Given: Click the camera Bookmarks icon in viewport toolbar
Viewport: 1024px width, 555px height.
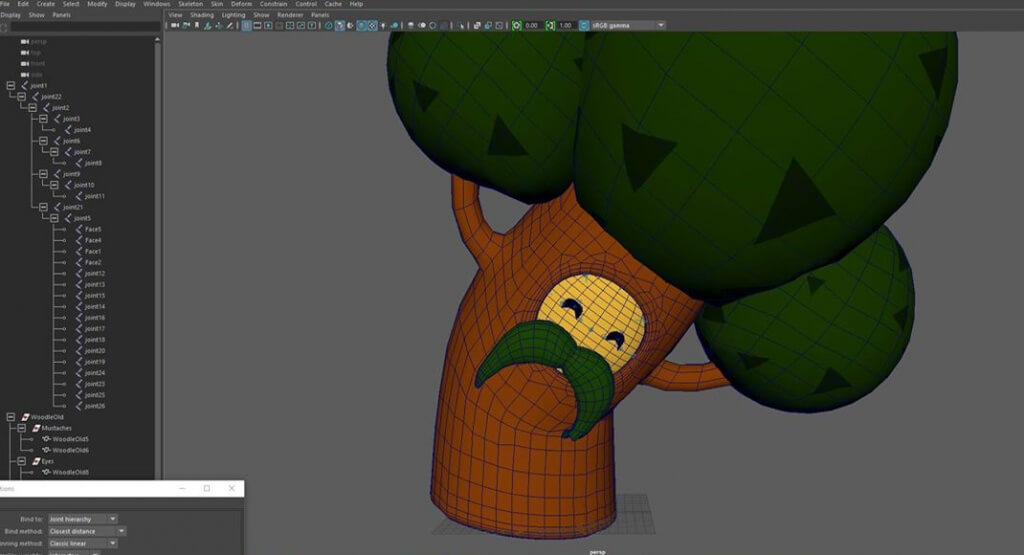Looking at the screenshot, I should (x=197, y=25).
